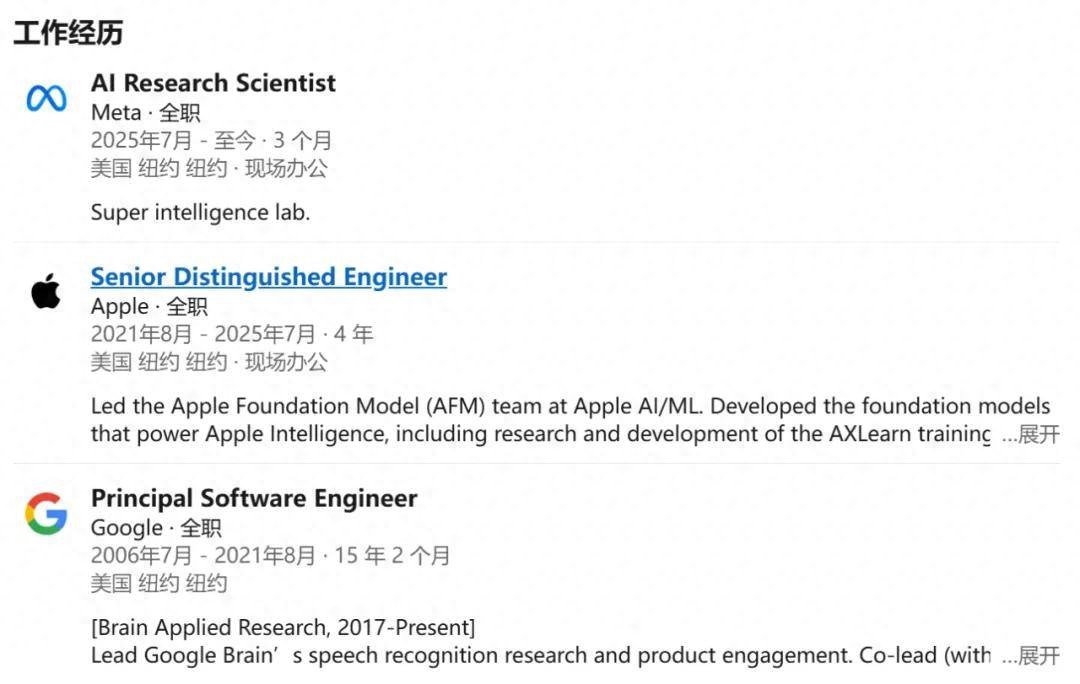The width and height of the screenshot is (1080, 684).
Task: Select the 2006年7月 - 2021年8月 date range
Action: pyautogui.click(x=269, y=555)
